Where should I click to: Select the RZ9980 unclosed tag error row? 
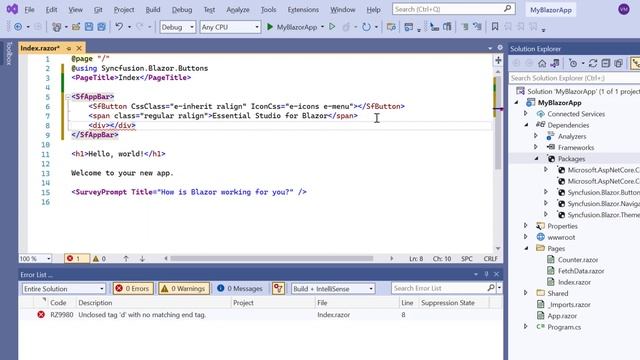[260, 315]
